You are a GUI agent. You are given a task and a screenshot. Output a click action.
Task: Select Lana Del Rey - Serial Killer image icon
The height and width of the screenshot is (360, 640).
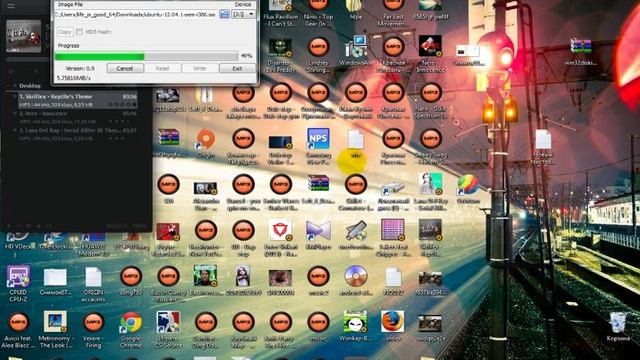[431, 192]
